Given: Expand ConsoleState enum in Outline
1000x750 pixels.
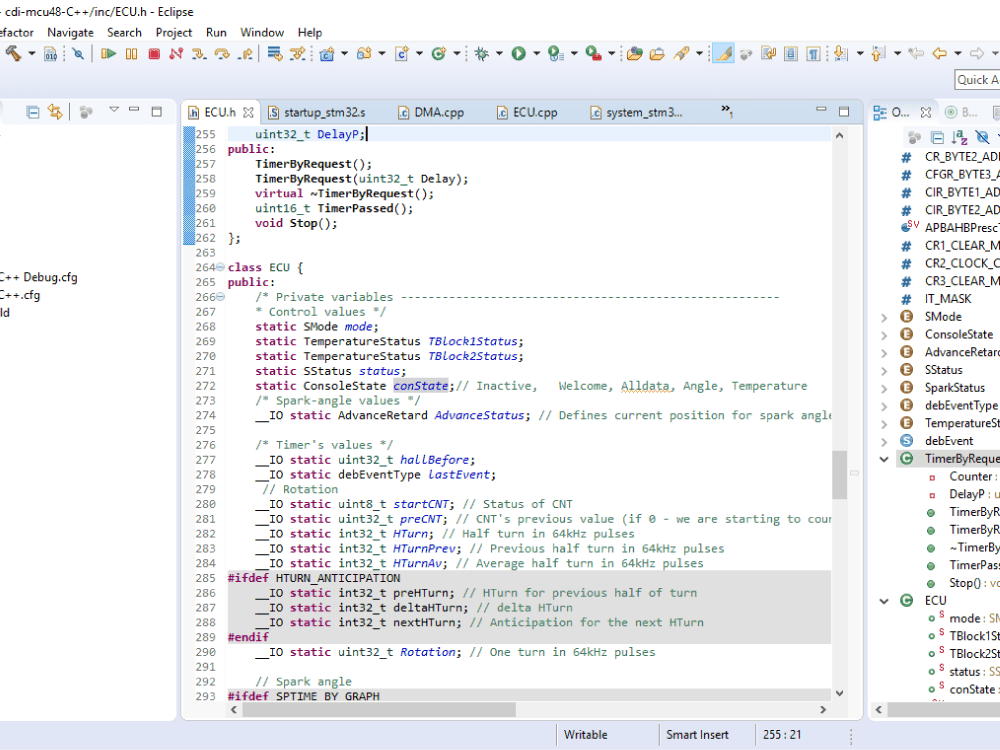Looking at the screenshot, I should click(884, 335).
